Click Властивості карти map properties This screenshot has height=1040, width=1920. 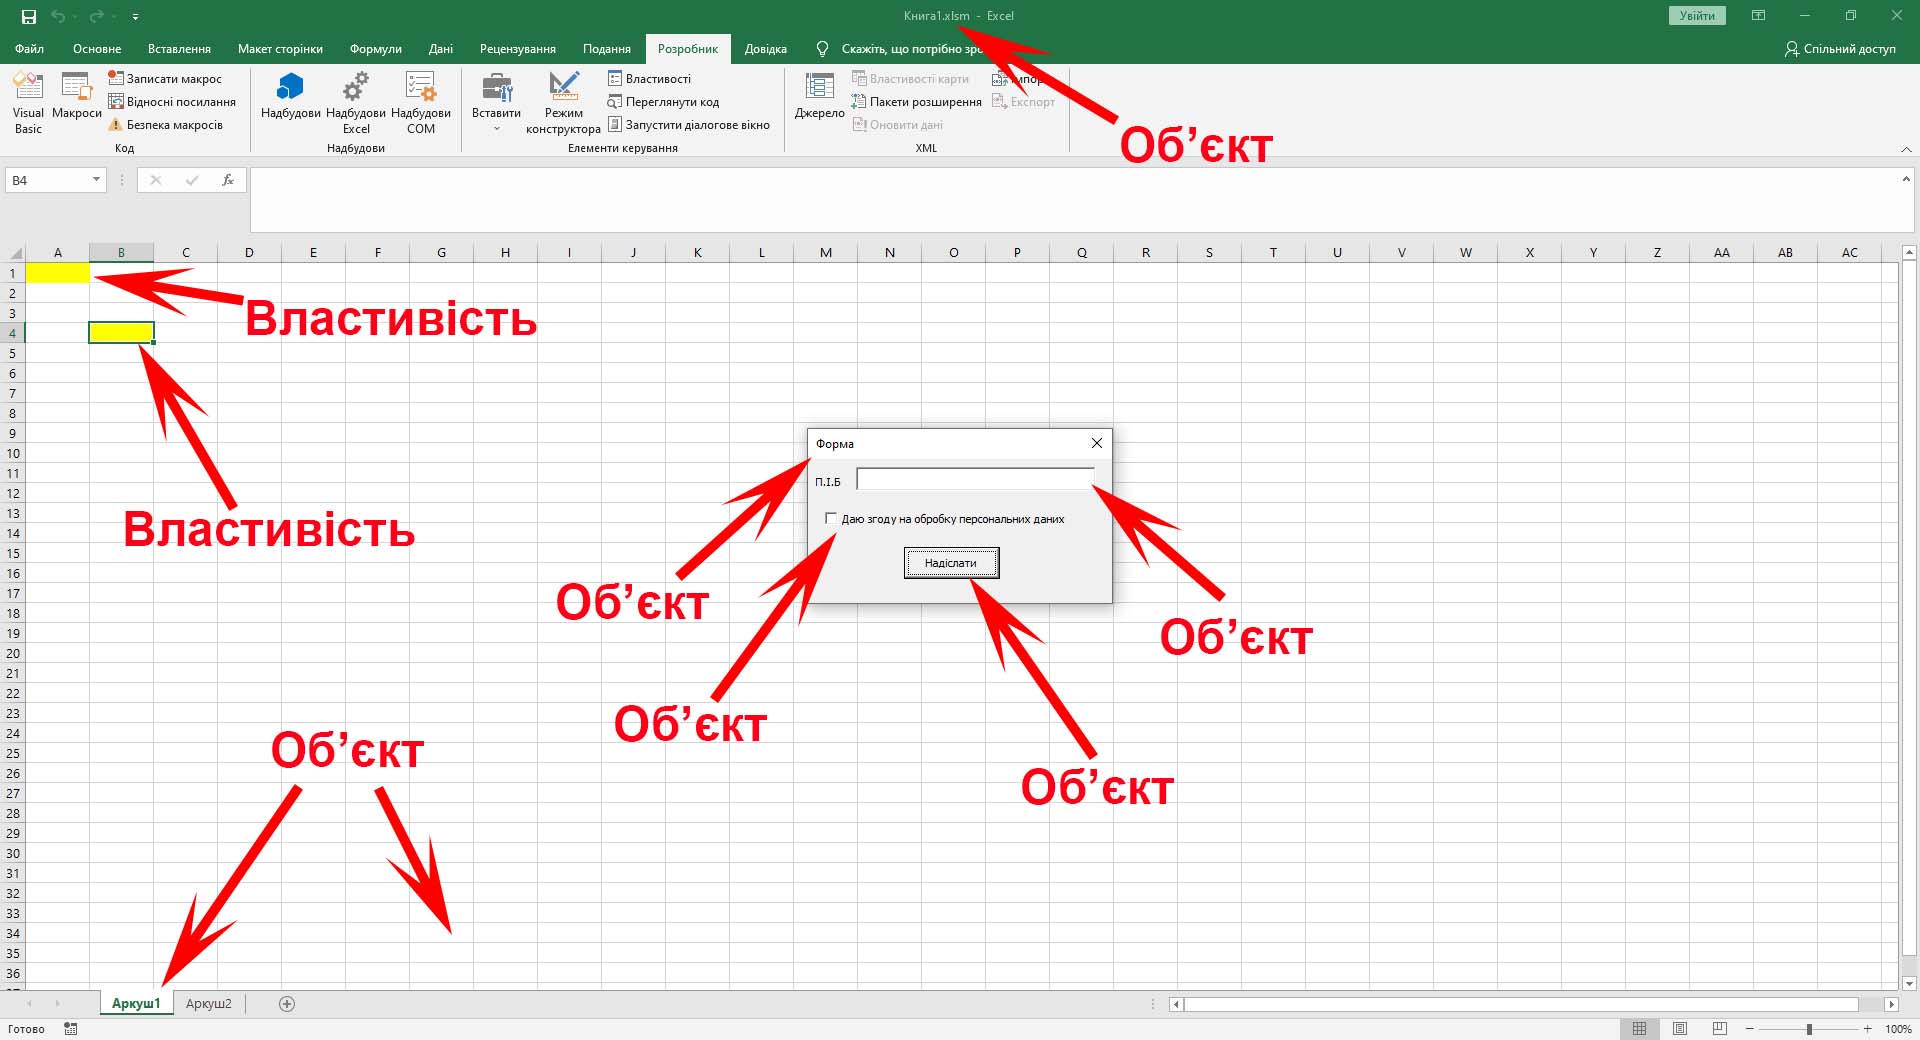point(910,78)
